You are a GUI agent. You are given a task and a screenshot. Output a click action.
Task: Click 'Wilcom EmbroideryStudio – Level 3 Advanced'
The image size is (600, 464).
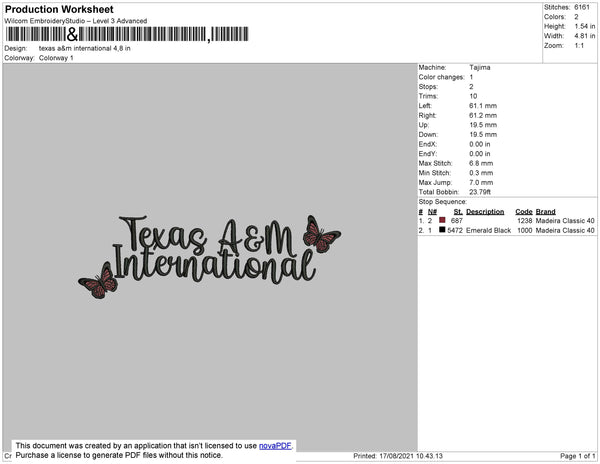pyautogui.click(x=76, y=21)
